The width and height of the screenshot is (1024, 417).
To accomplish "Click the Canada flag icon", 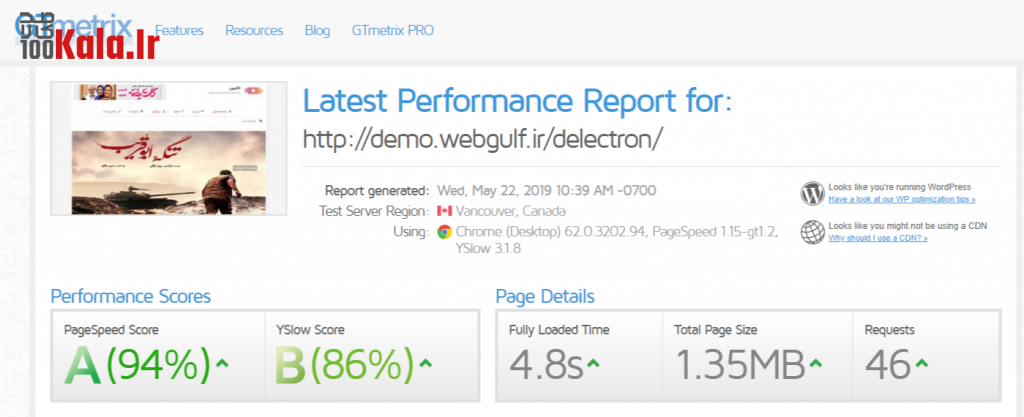I will pos(444,211).
